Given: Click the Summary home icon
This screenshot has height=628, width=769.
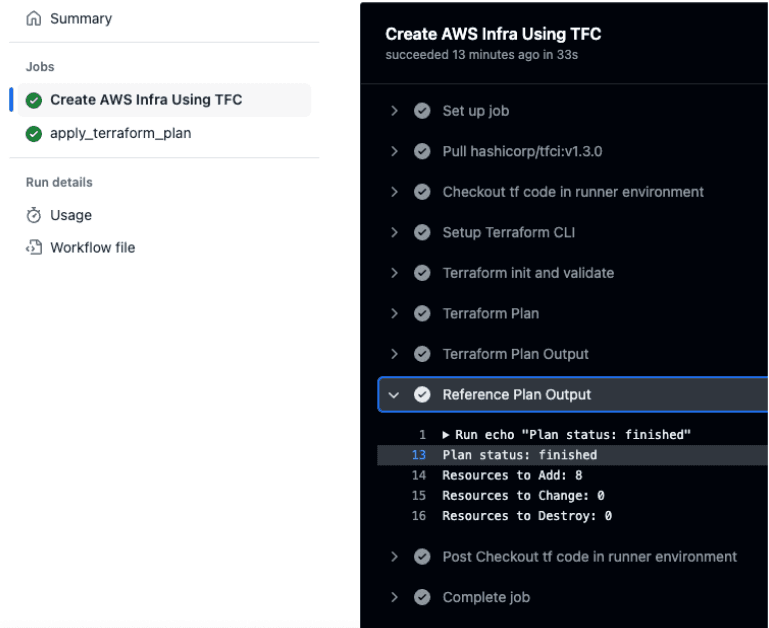Looking at the screenshot, I should point(34,18).
